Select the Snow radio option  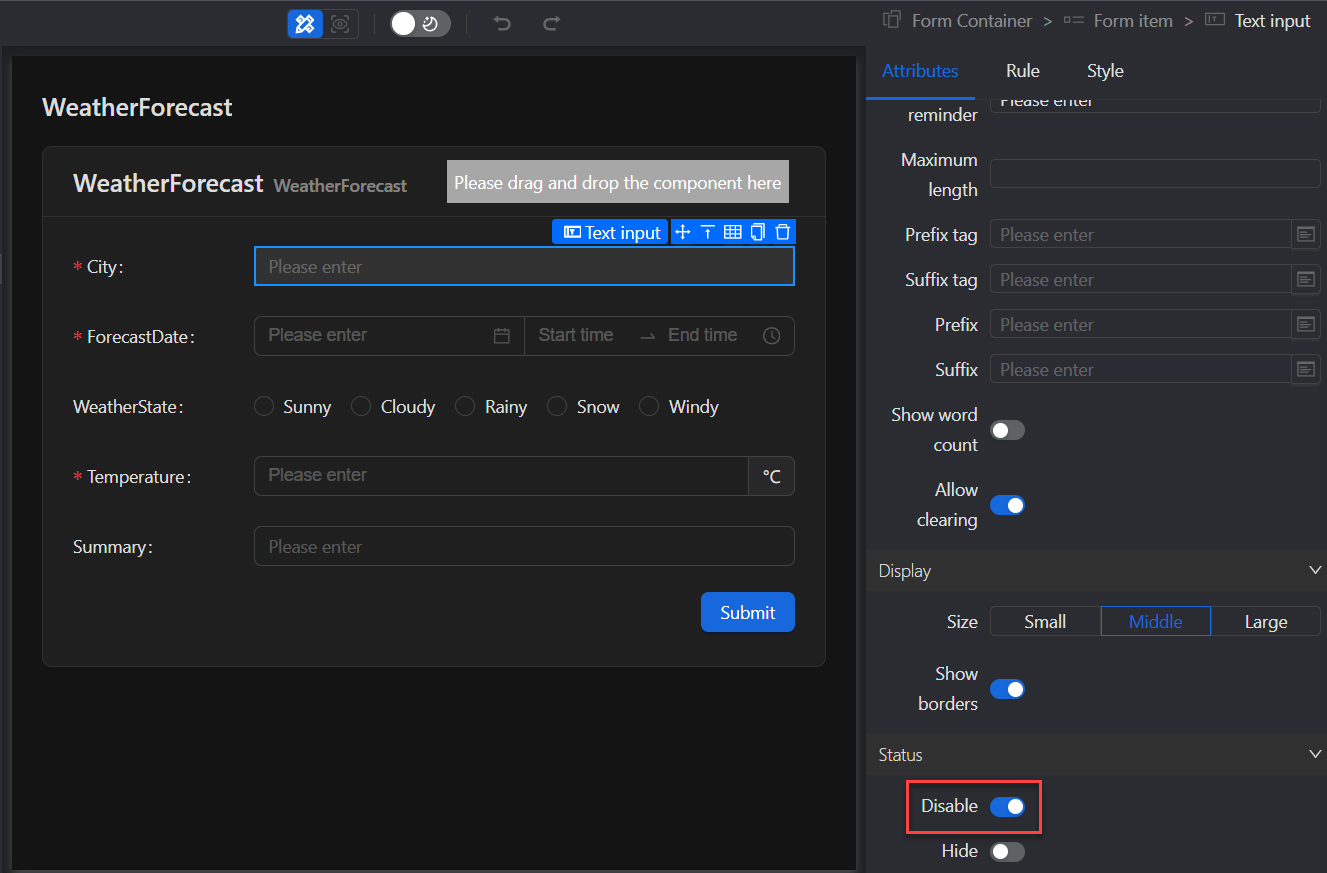pos(557,406)
